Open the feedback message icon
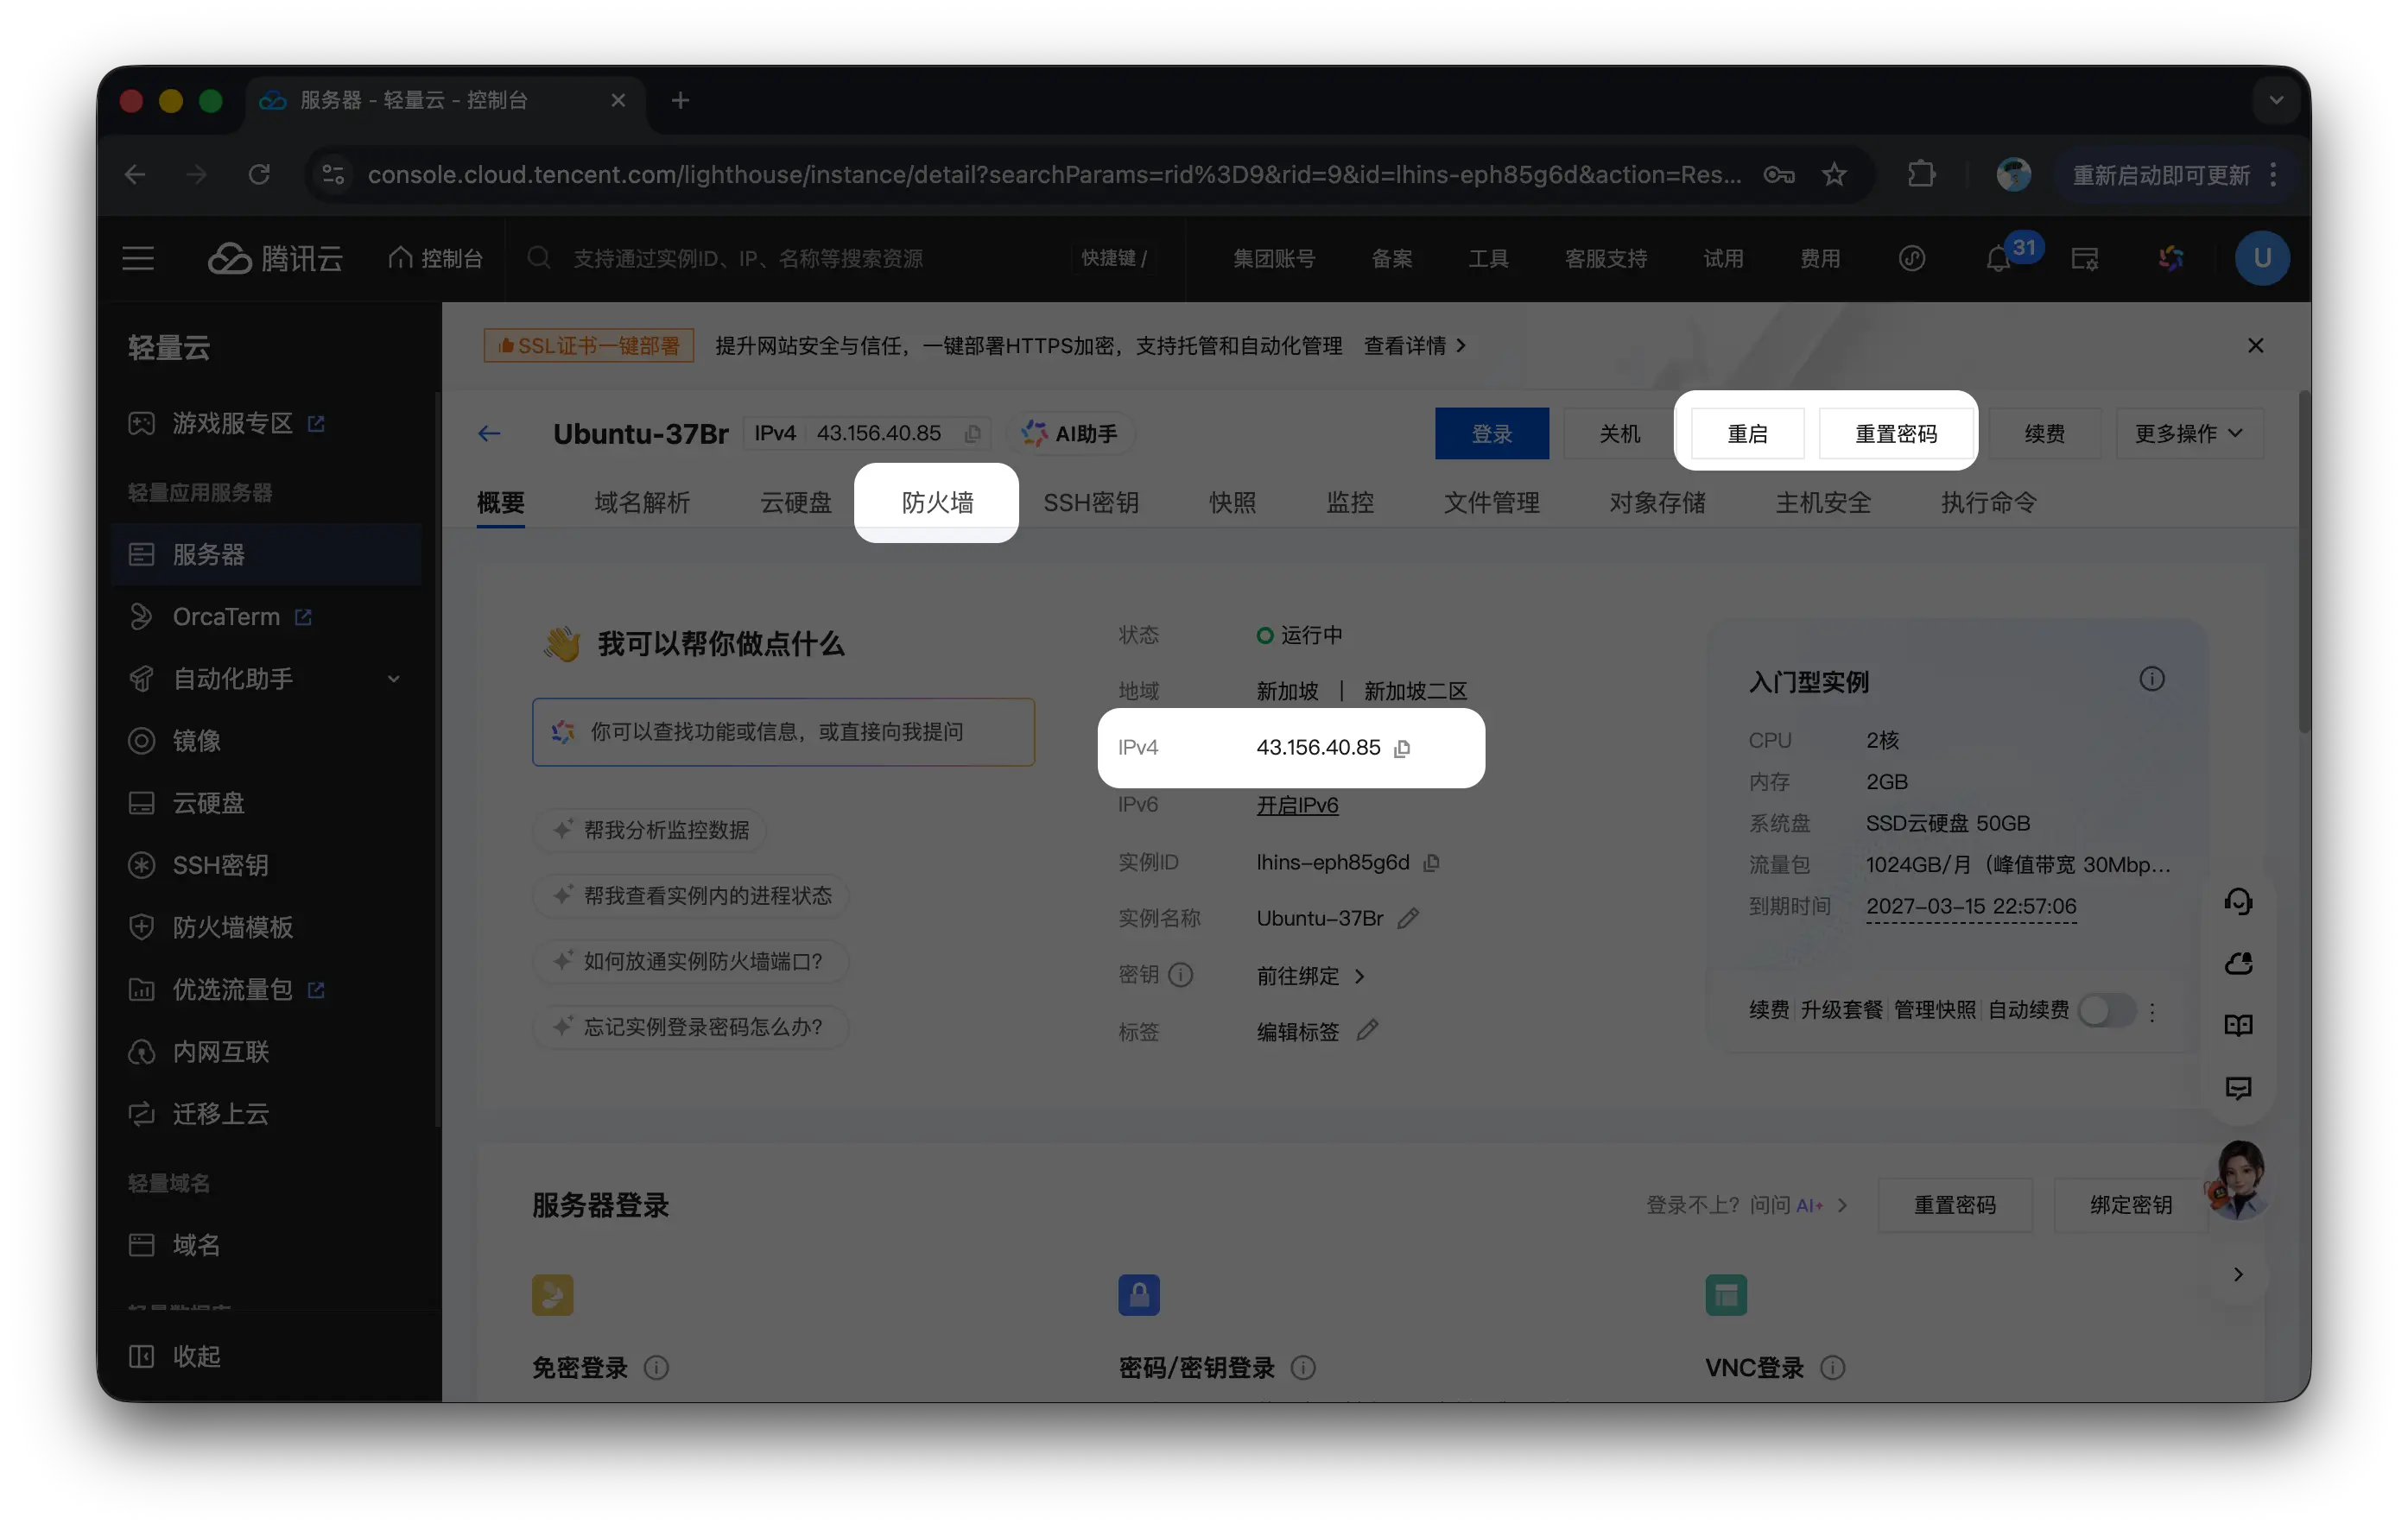 click(x=2238, y=1088)
